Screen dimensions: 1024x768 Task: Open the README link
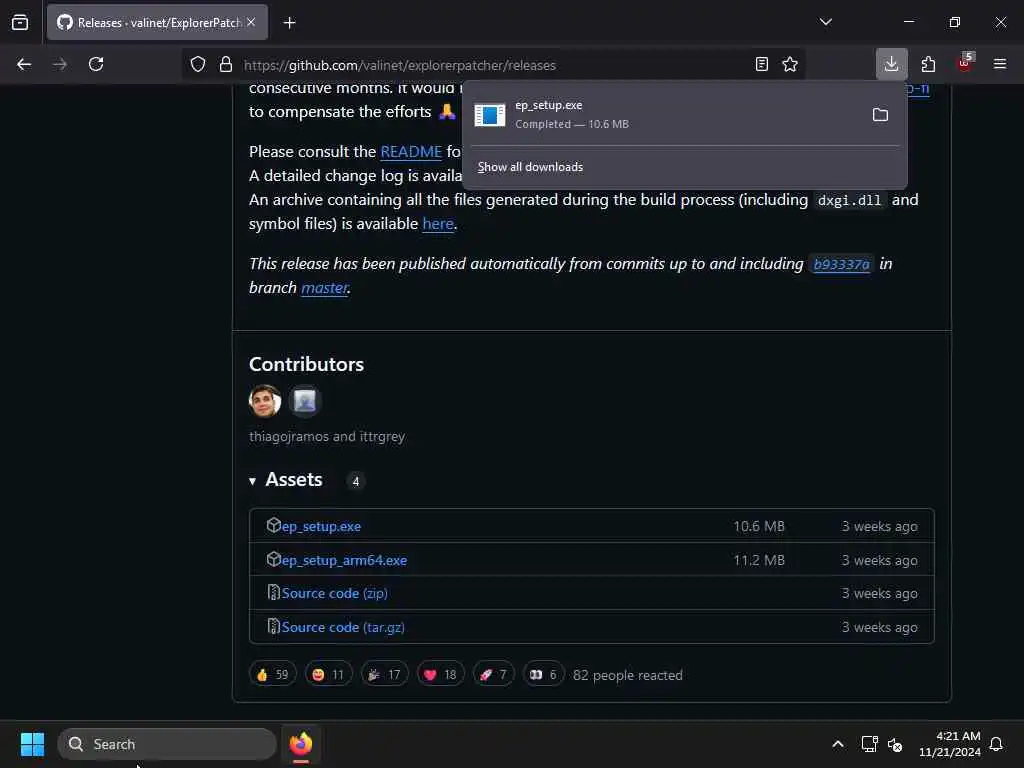(411, 152)
